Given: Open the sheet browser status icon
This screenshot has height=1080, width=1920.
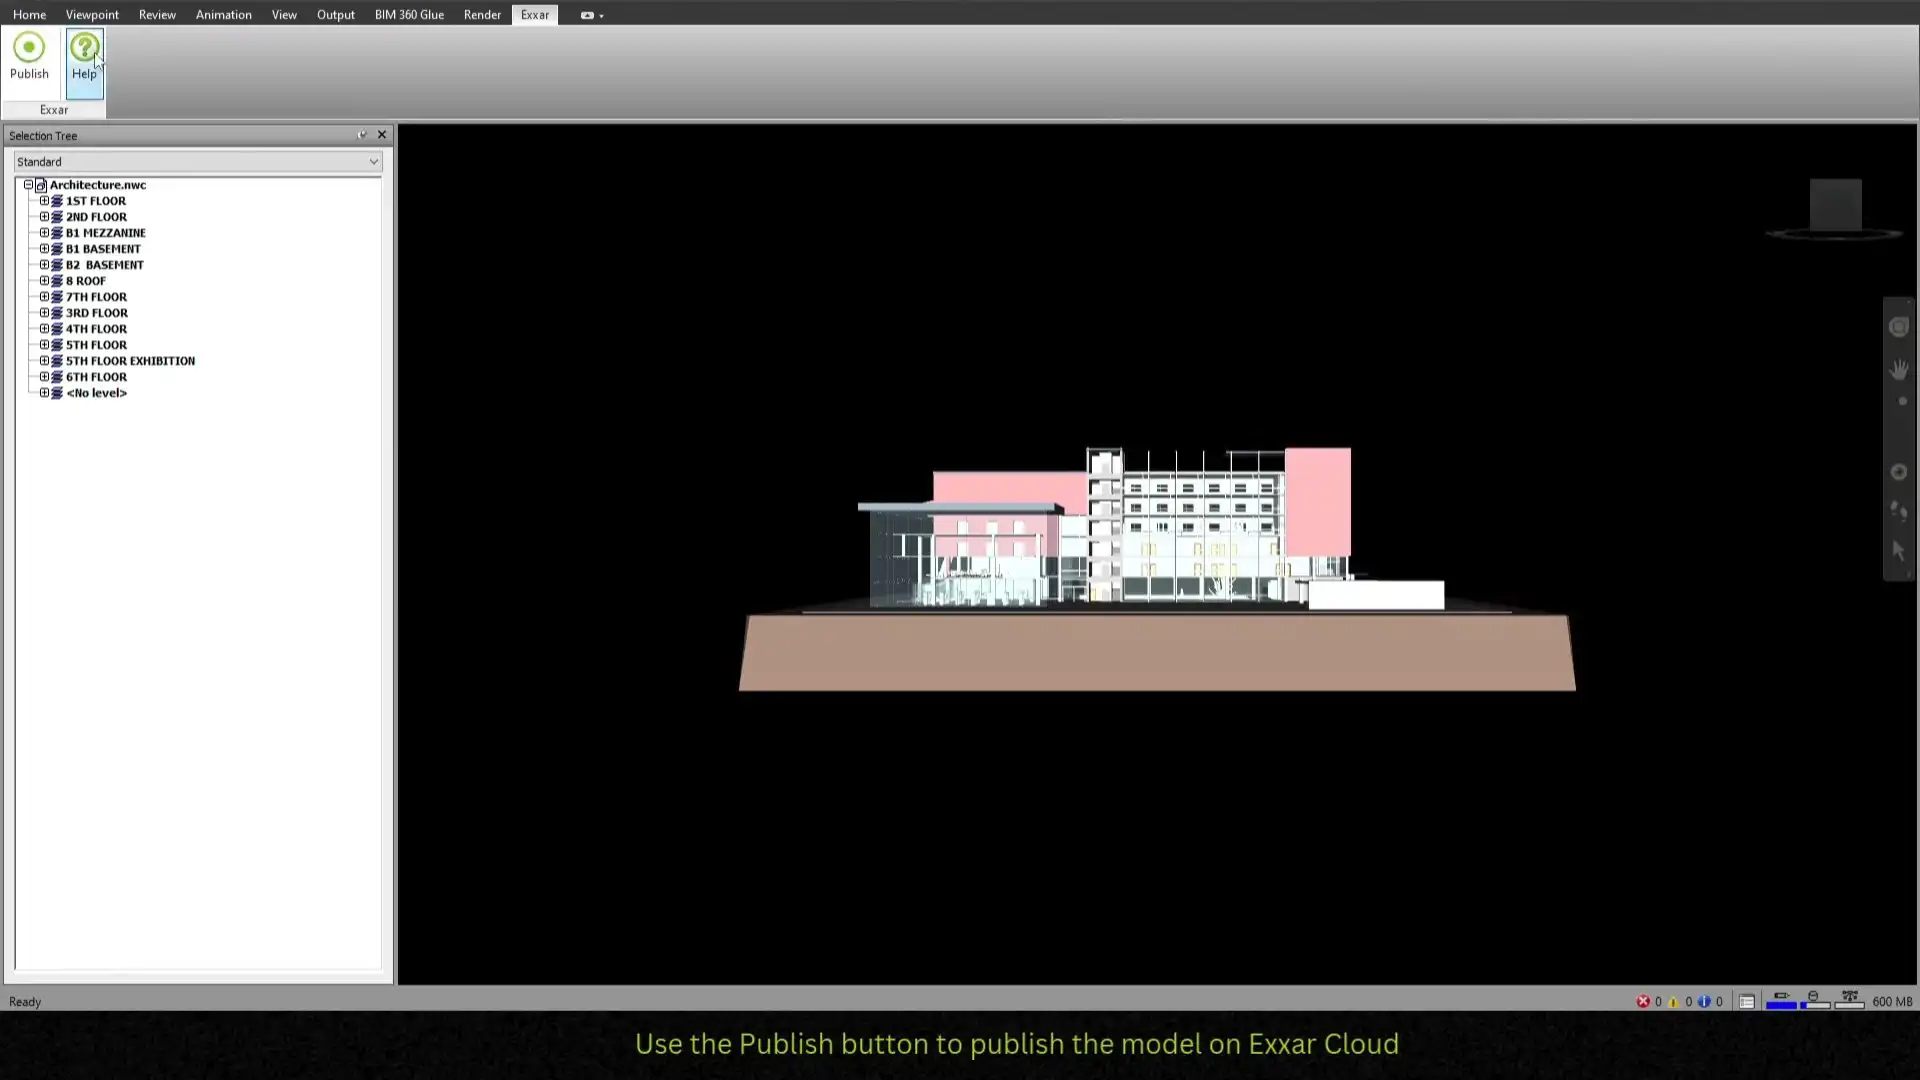Looking at the screenshot, I should pos(1747,1001).
